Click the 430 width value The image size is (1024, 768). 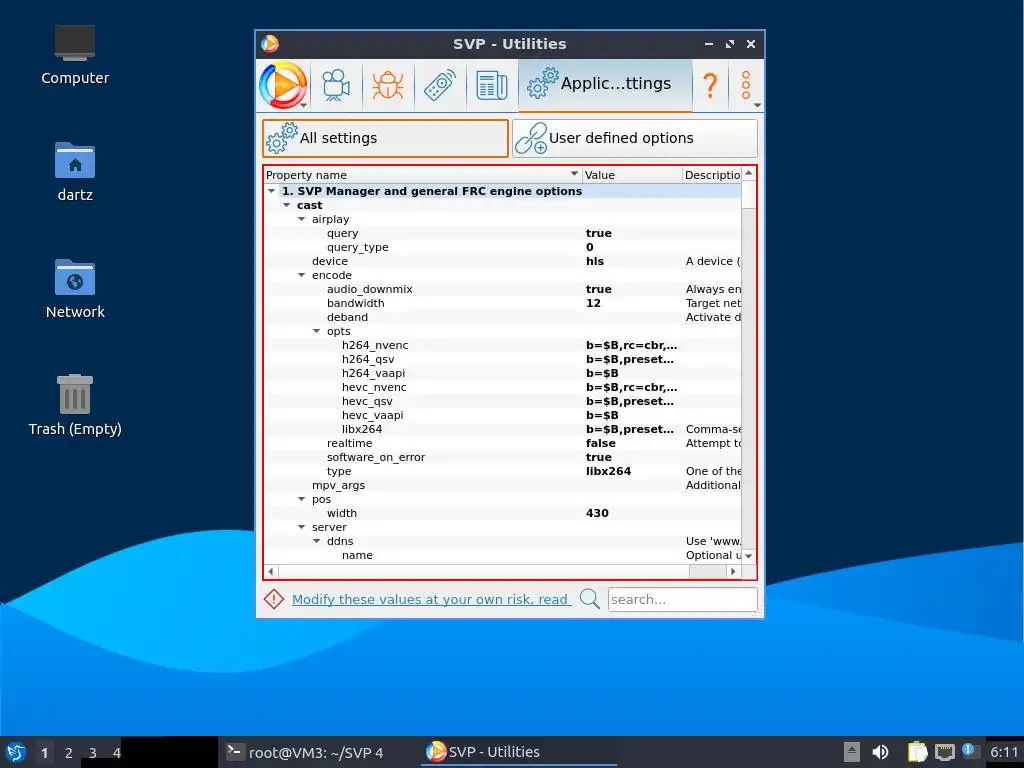[x=597, y=513]
